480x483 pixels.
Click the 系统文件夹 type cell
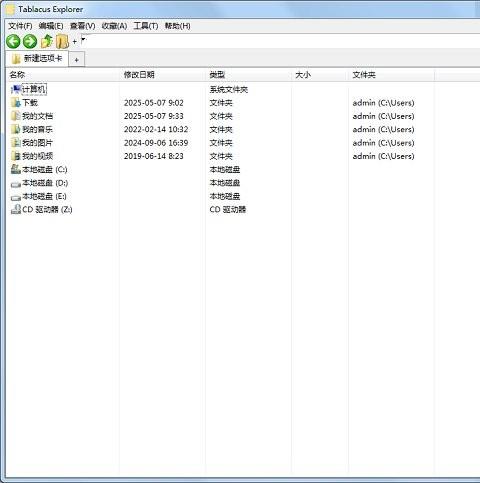coord(229,89)
